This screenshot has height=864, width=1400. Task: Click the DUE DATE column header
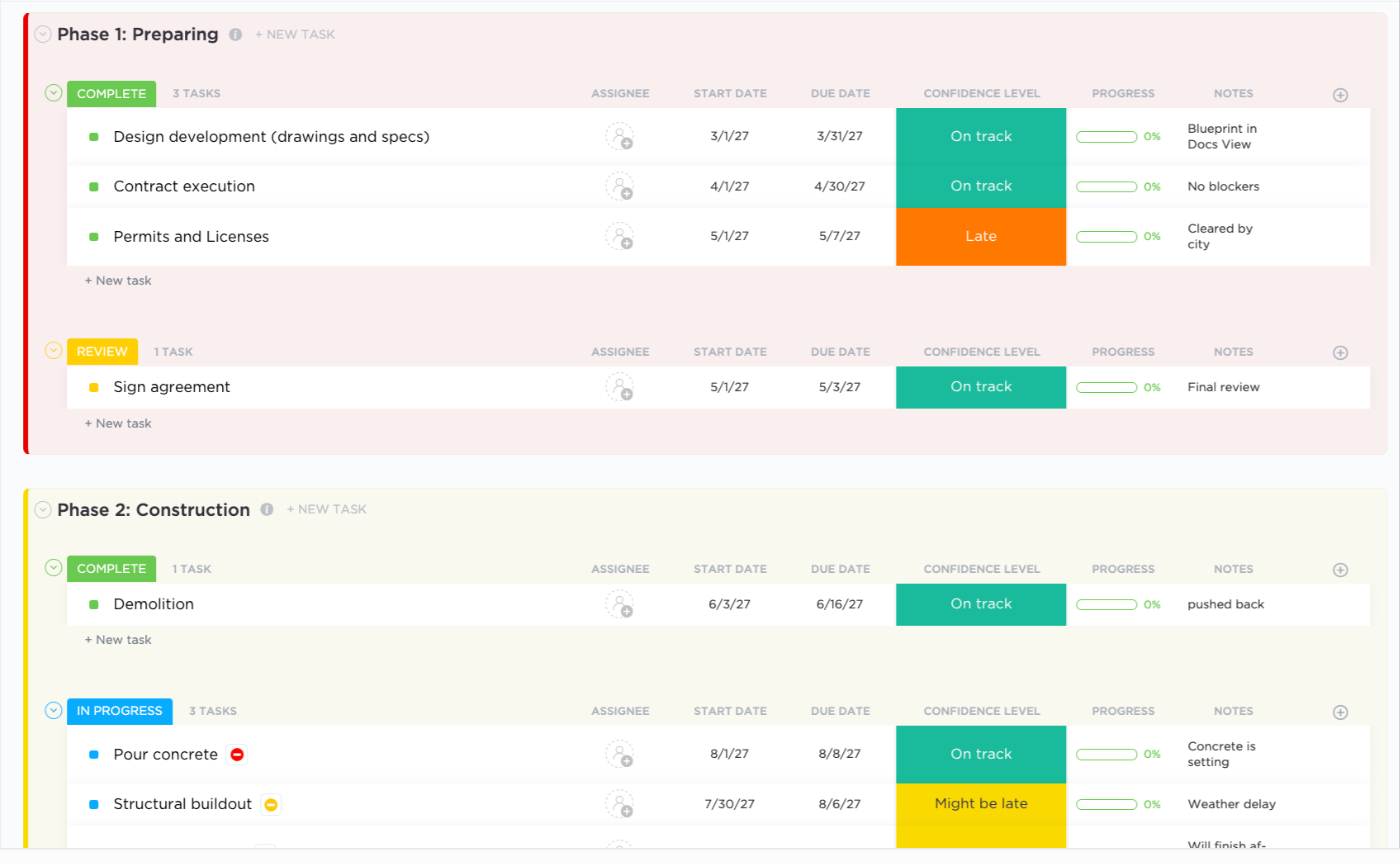(840, 93)
